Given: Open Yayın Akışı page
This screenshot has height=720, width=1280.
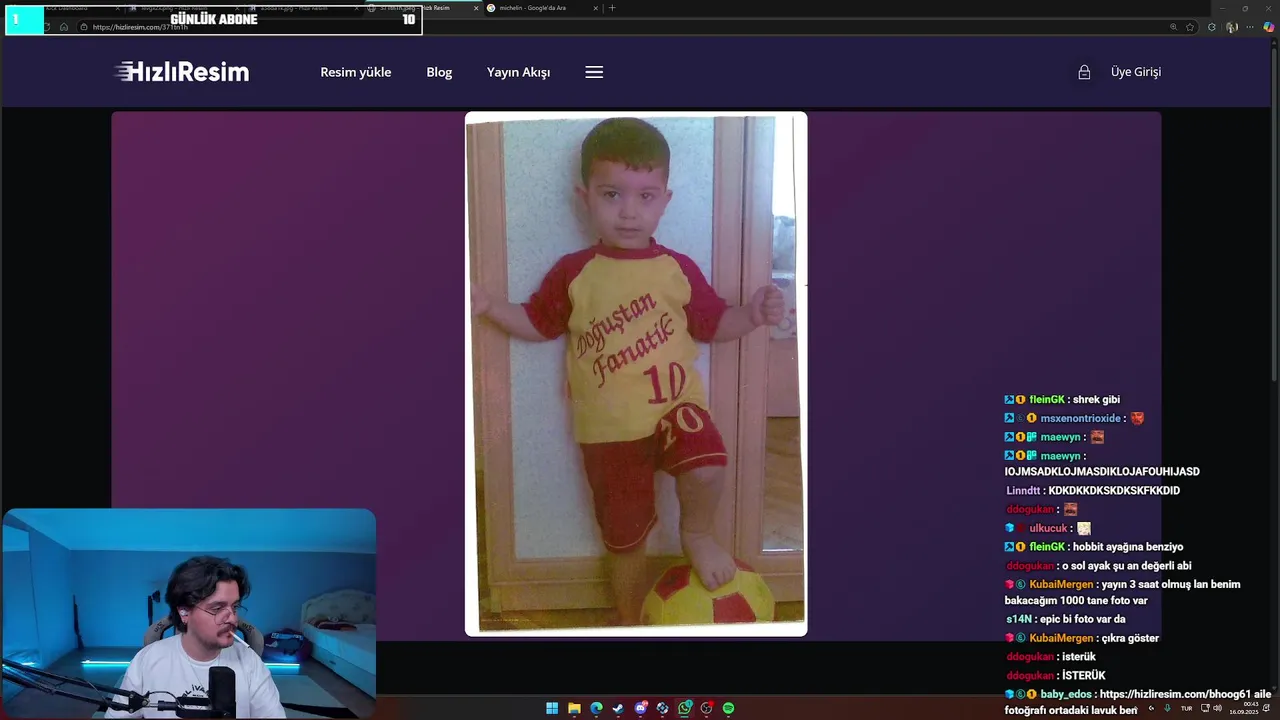Looking at the screenshot, I should (518, 72).
